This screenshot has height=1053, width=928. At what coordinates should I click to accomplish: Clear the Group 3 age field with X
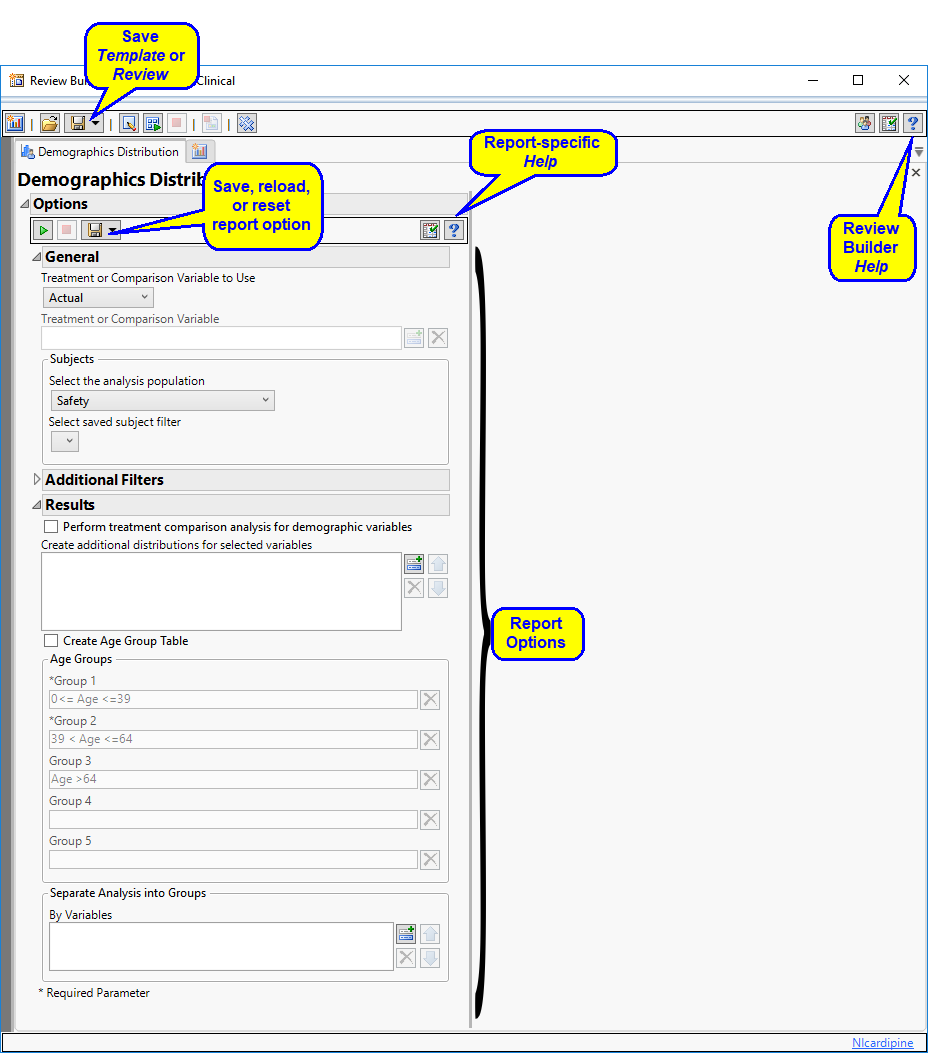tap(430, 780)
